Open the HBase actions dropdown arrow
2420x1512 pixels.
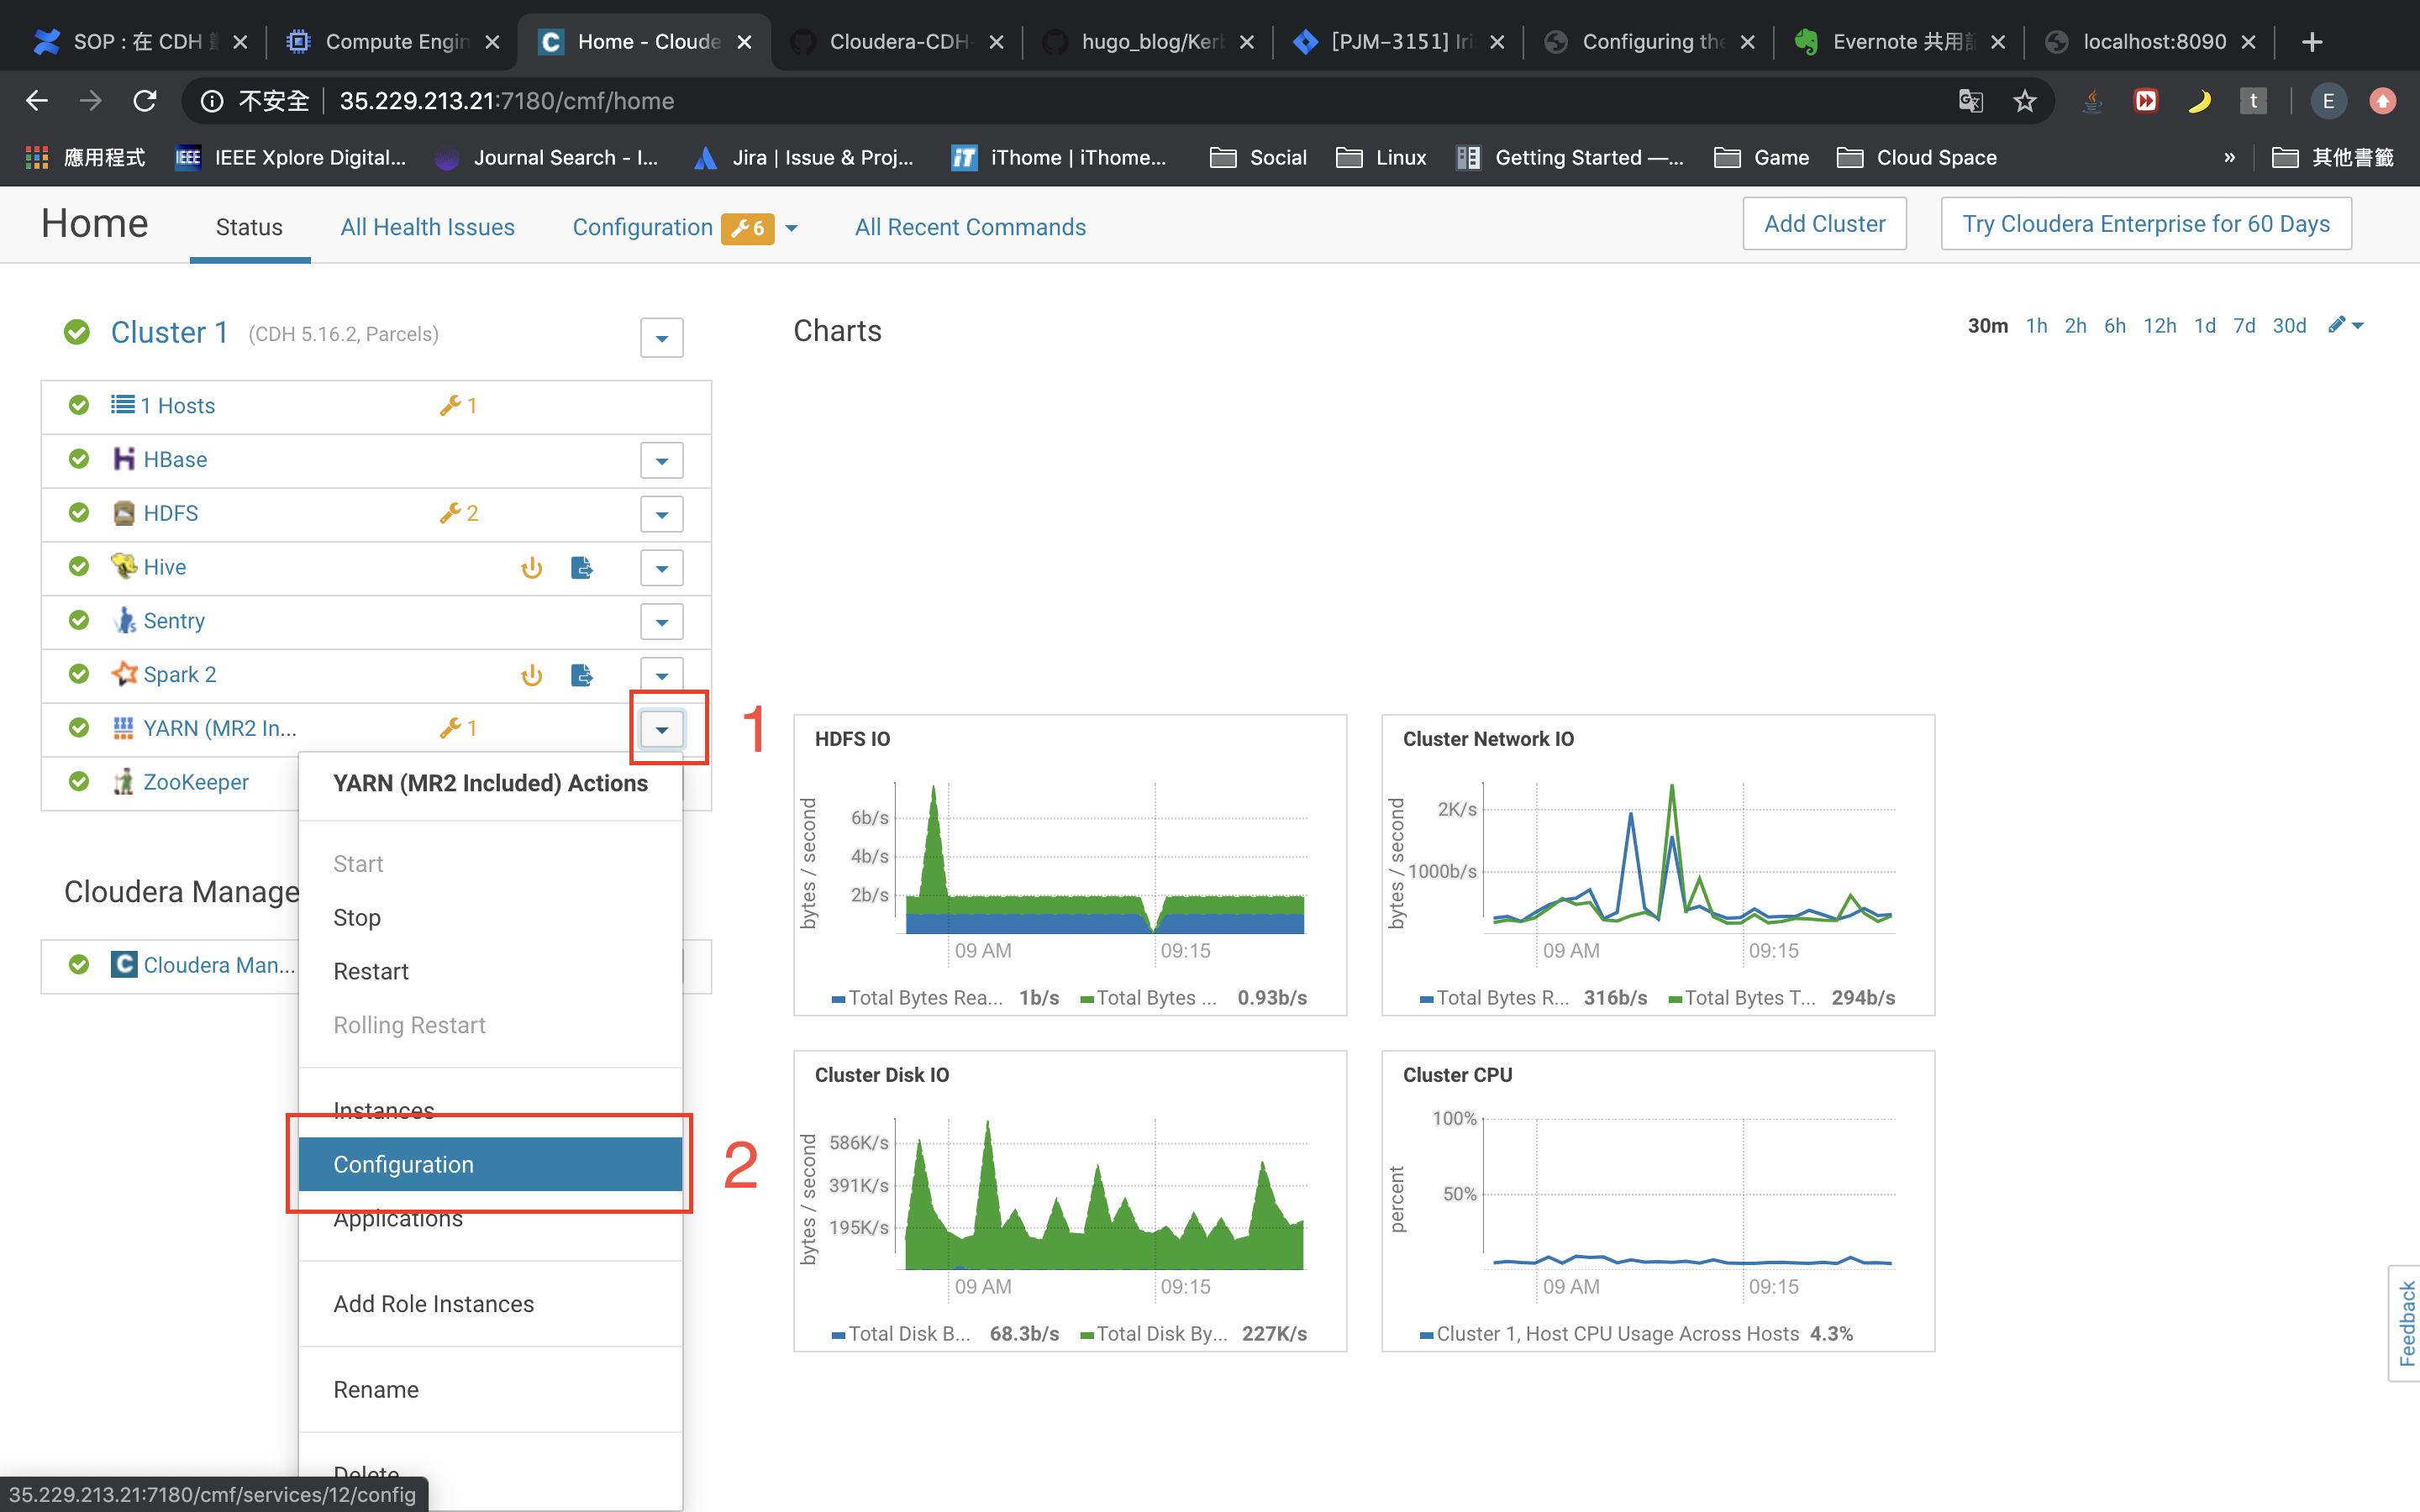click(661, 461)
